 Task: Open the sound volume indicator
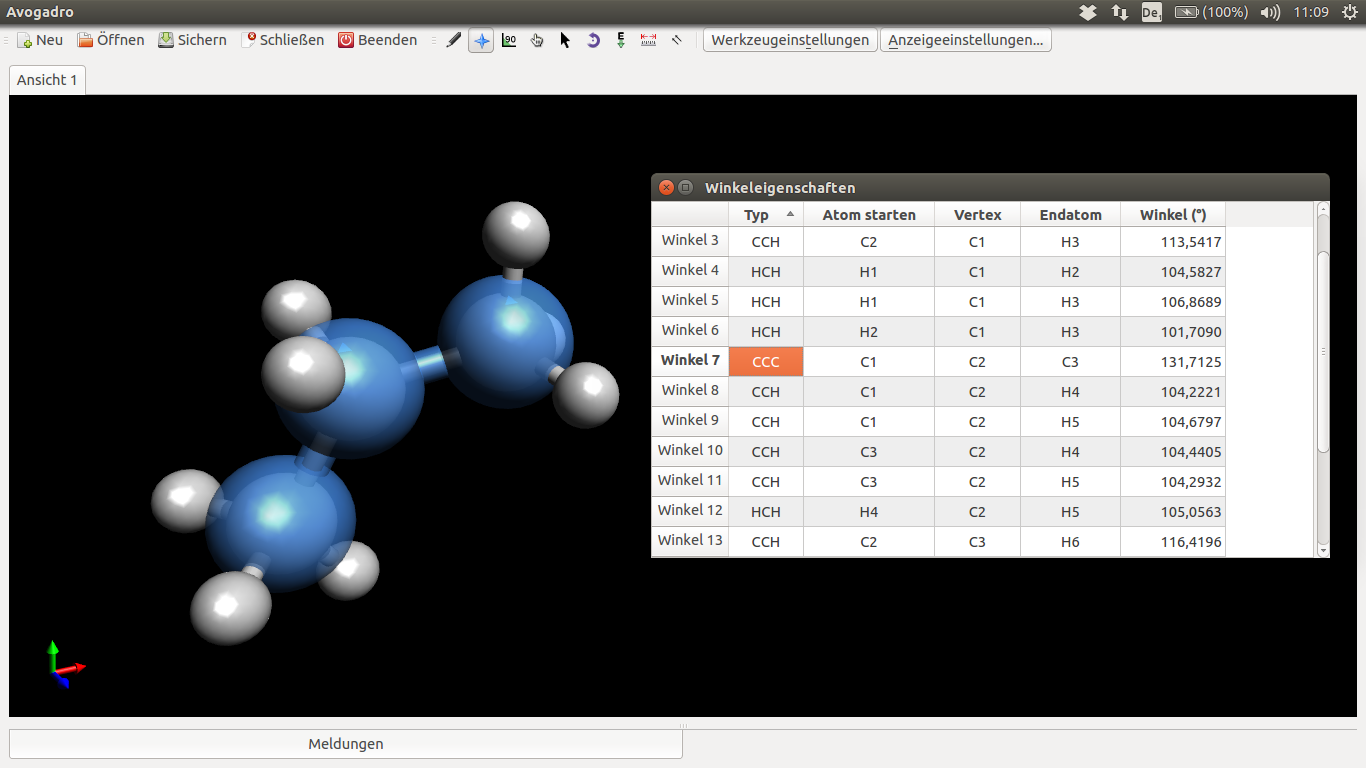coord(1270,12)
